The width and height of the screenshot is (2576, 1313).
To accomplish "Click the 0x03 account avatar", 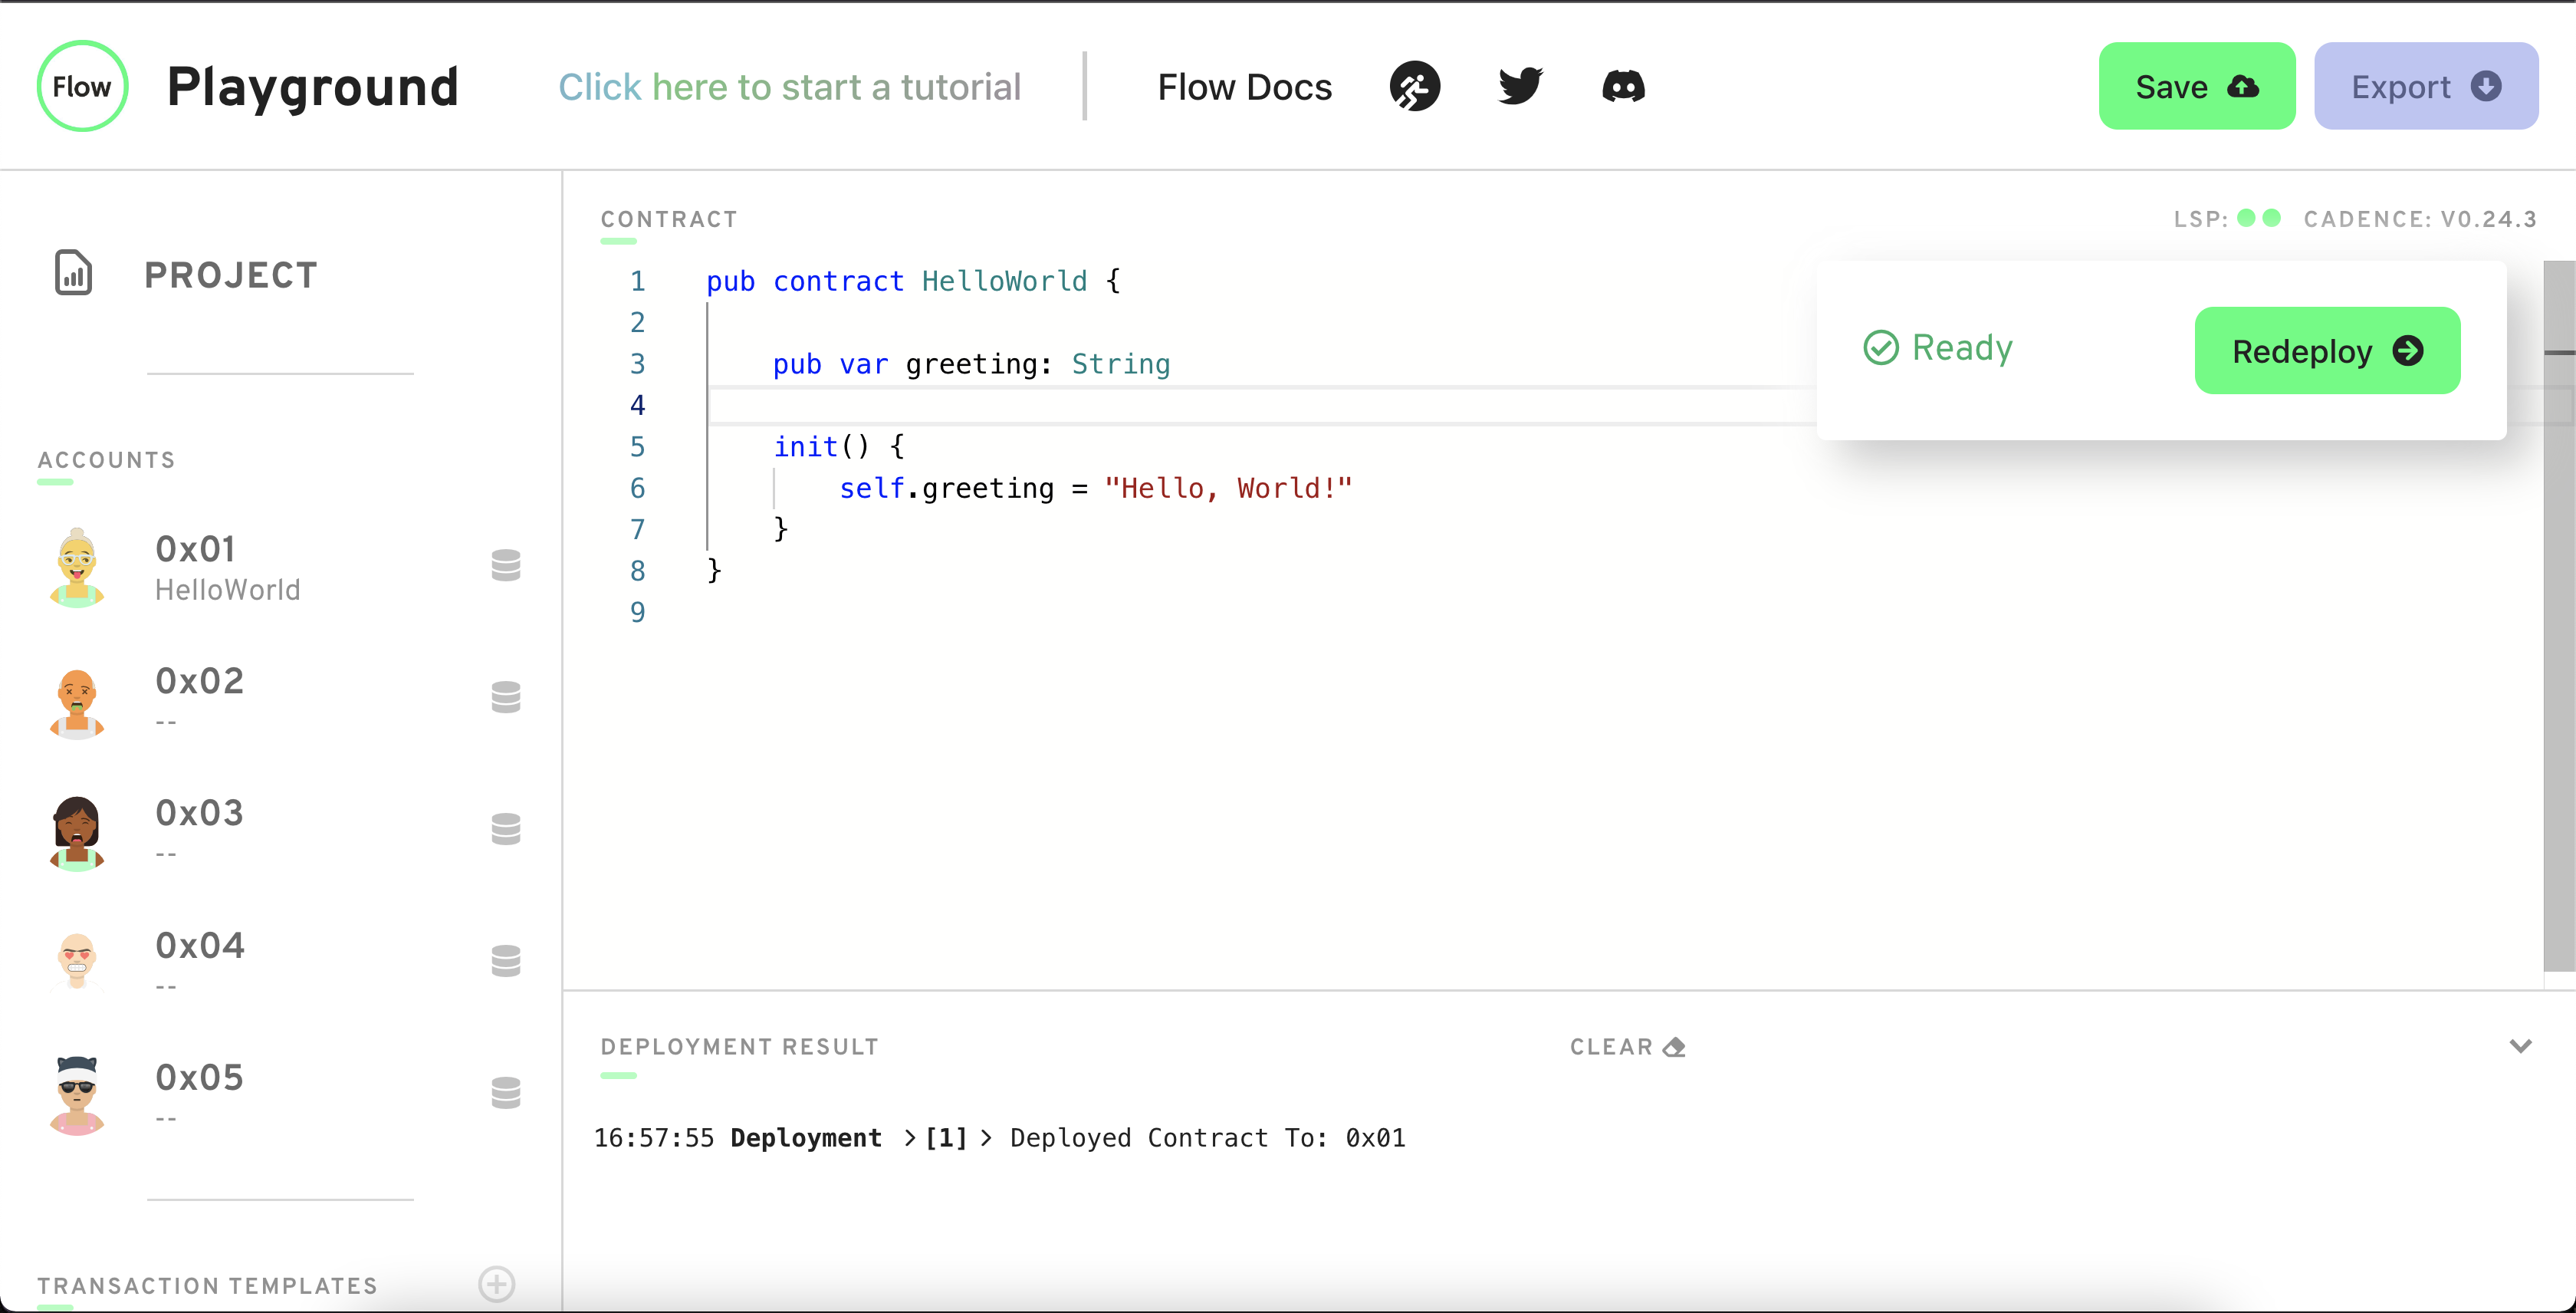I will (x=77, y=833).
